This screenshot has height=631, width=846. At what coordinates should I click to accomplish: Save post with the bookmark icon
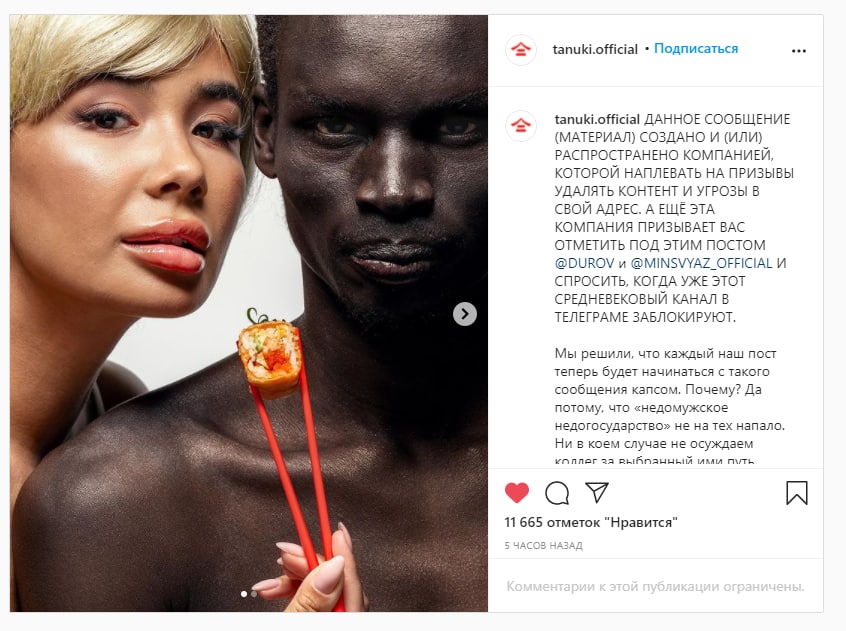pos(797,493)
